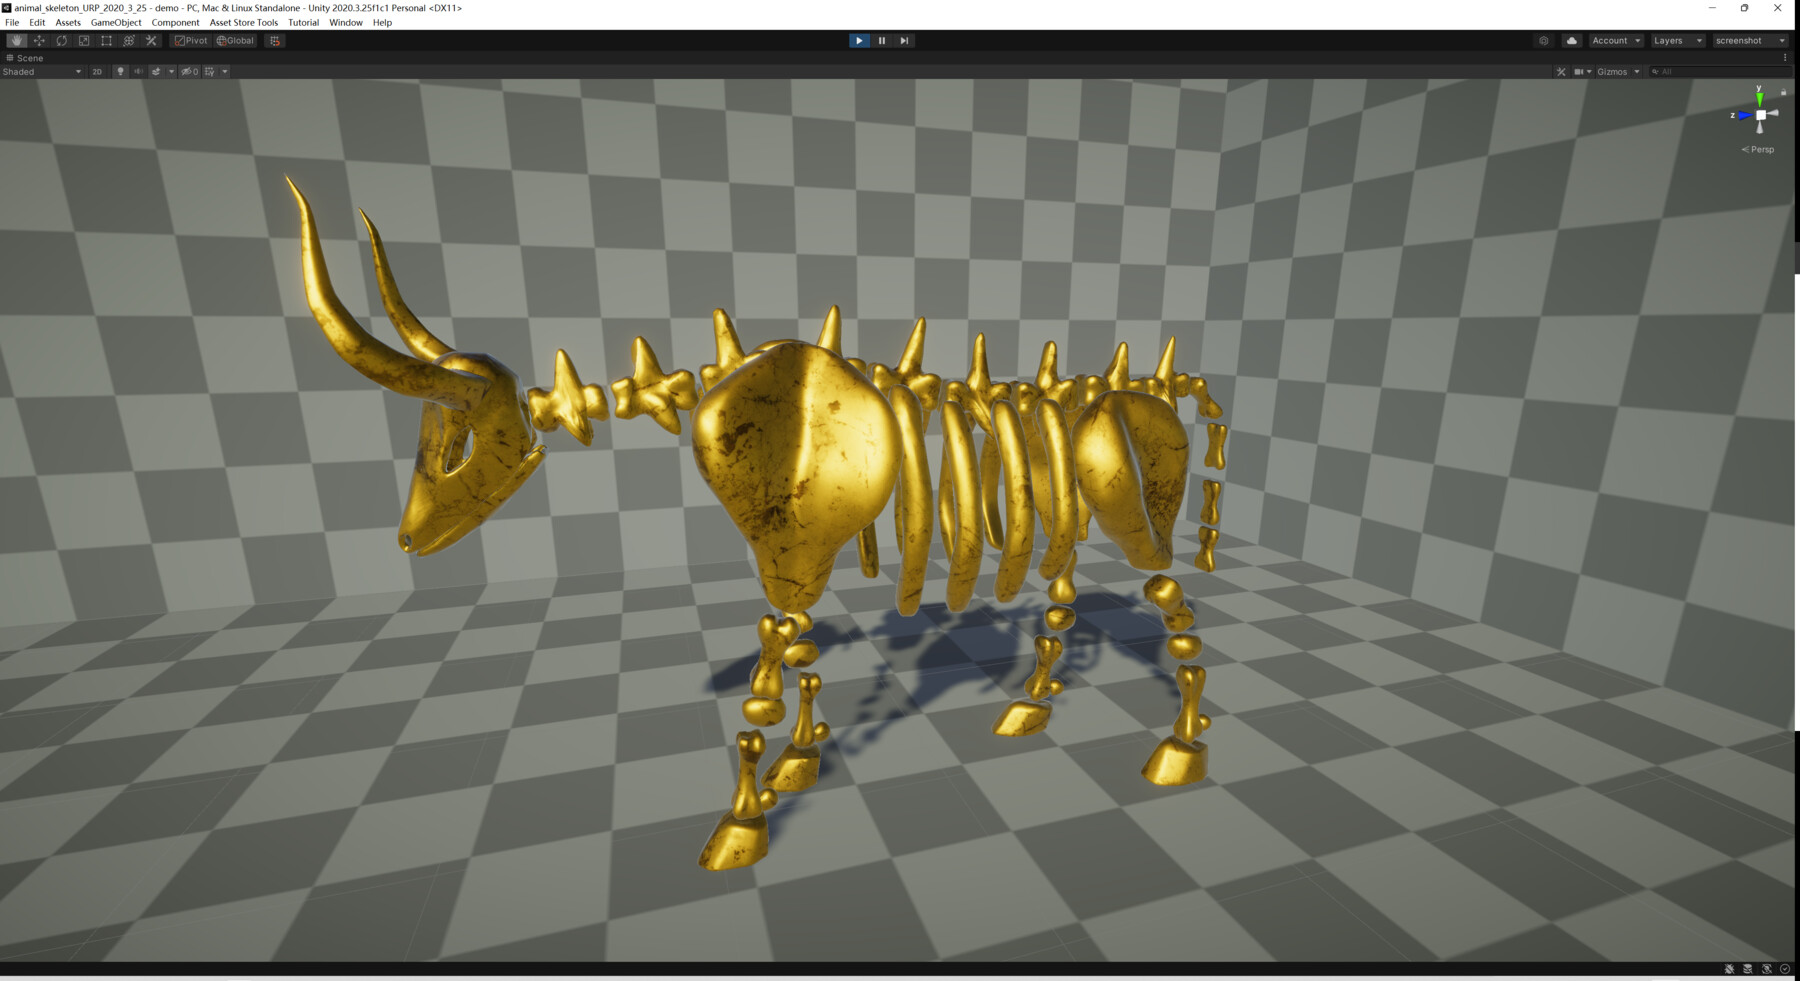This screenshot has width=1800, height=981.
Task: Toggle Global handle orientation
Action: click(234, 40)
